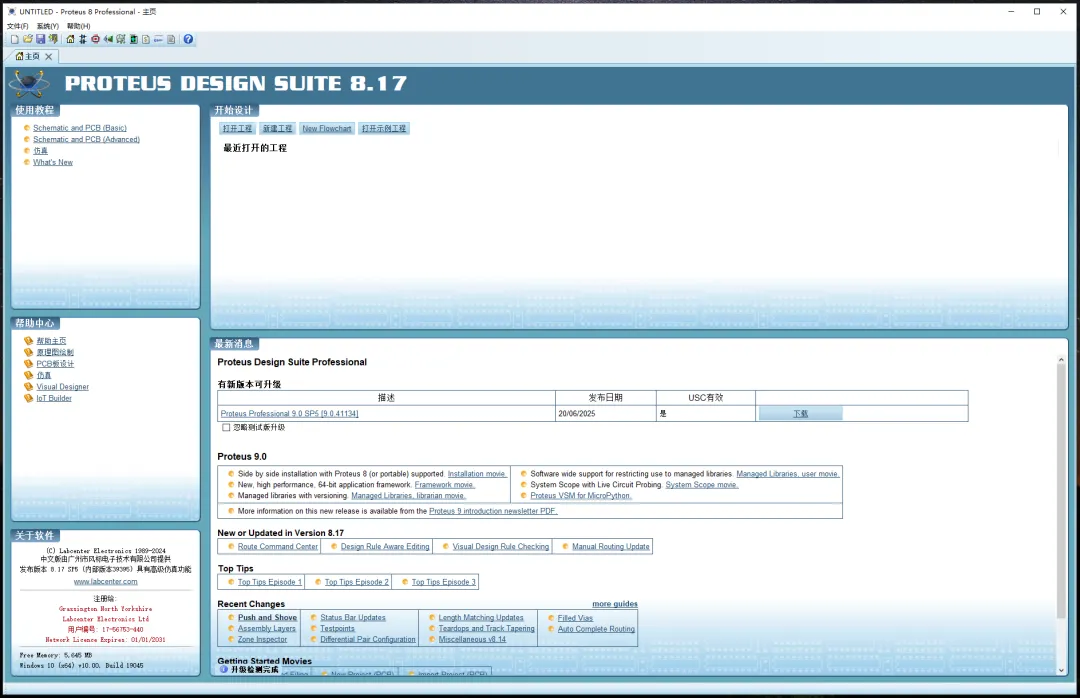
Task: Open the Design Explorer toolbar icon
Action: click(x=134, y=39)
